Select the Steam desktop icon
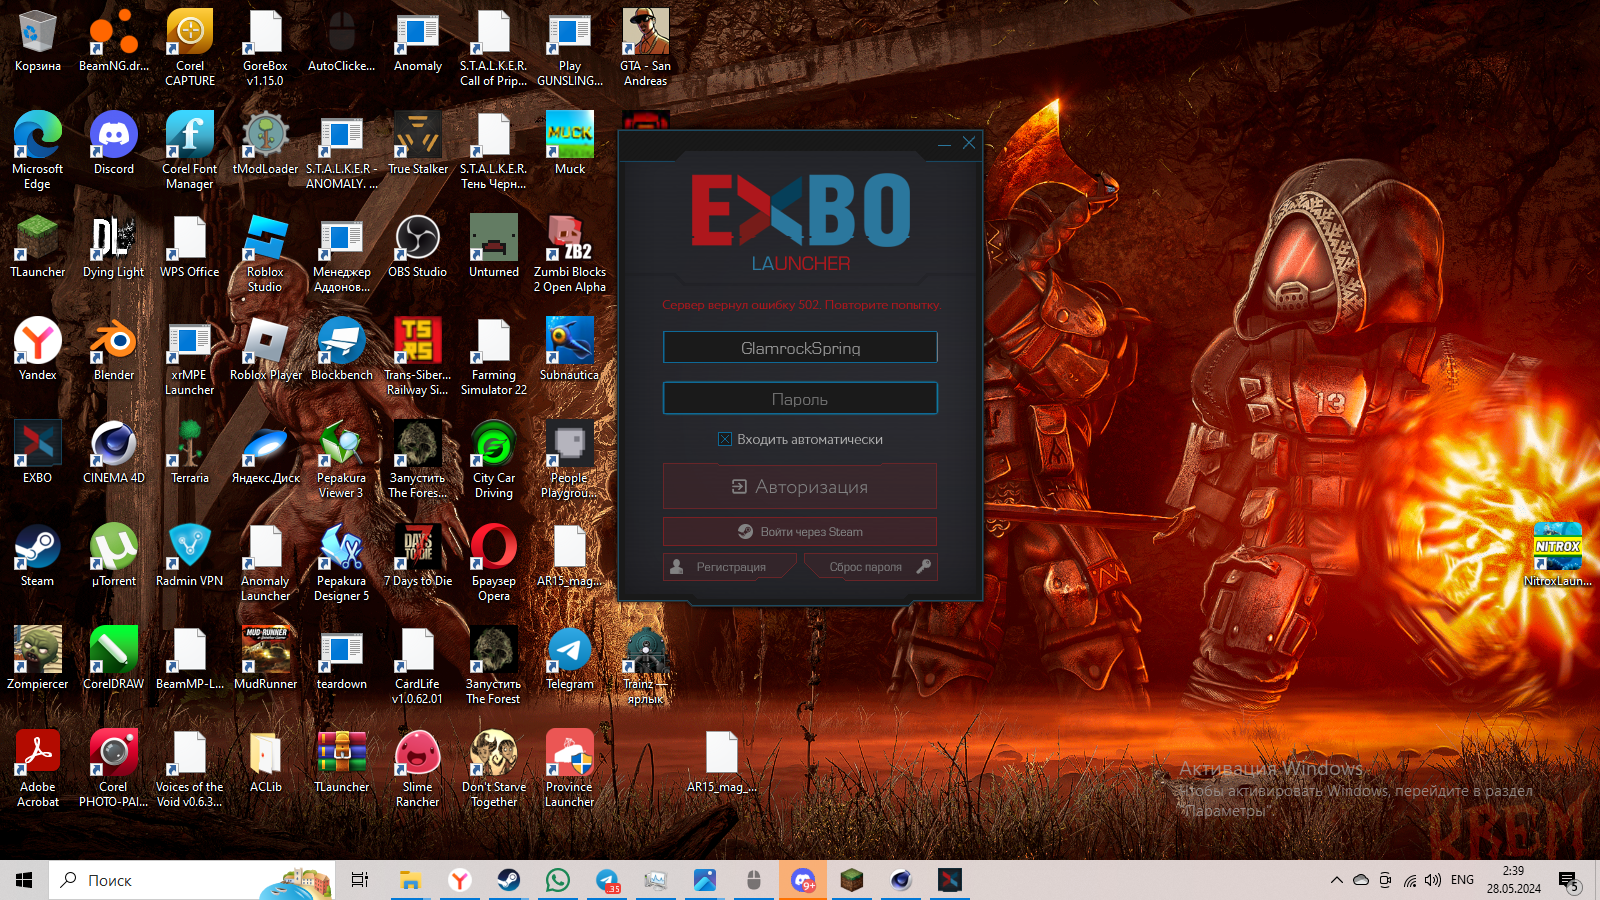This screenshot has height=900, width=1600. [38, 557]
